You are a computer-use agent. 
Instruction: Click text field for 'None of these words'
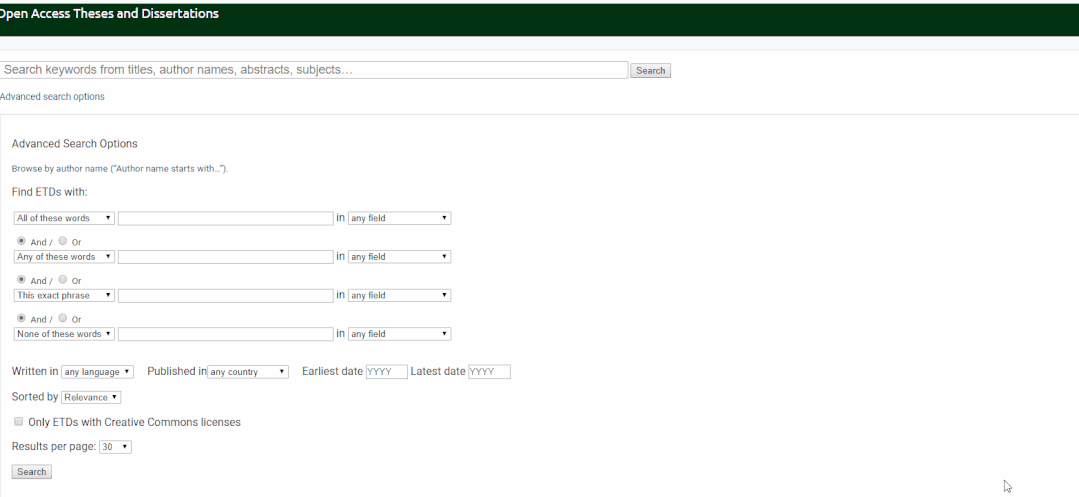pos(226,334)
